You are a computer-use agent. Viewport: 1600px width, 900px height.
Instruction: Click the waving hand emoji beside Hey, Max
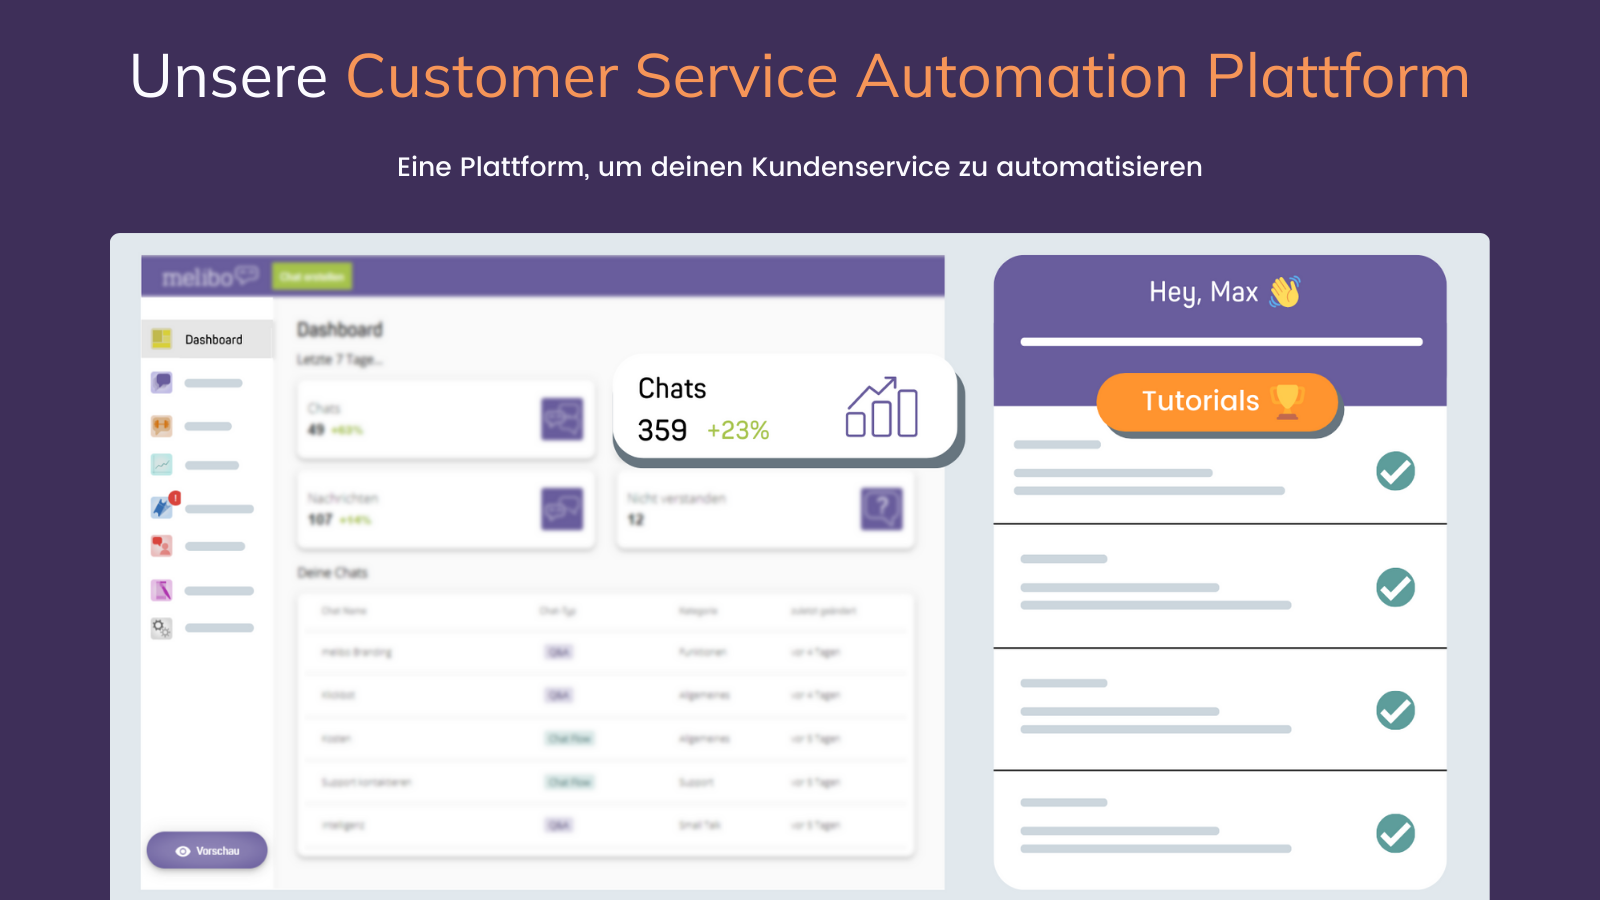pos(1285,291)
